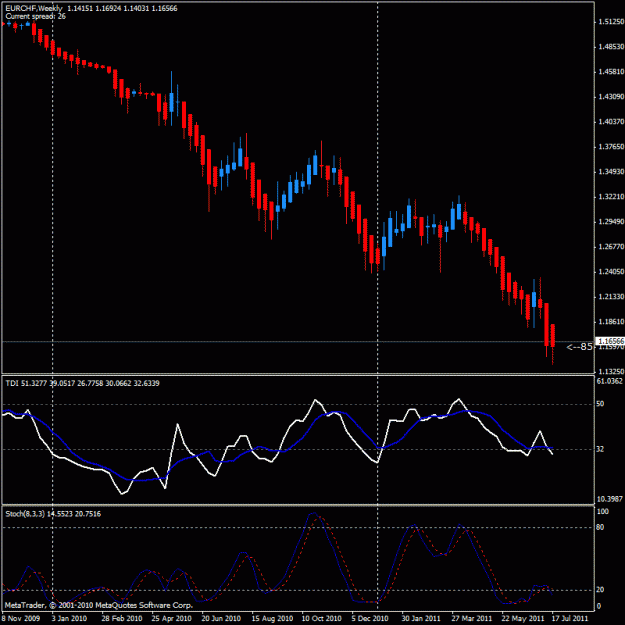Viewport: 625px width, 625px height.
Task: Select the 1.29490 price level label
Action: pos(611,222)
